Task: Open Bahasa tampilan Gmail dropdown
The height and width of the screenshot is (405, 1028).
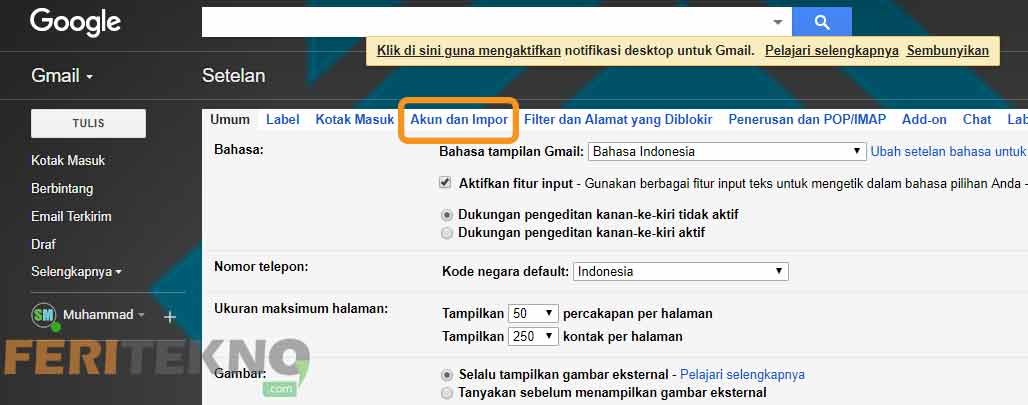Action: coord(727,151)
